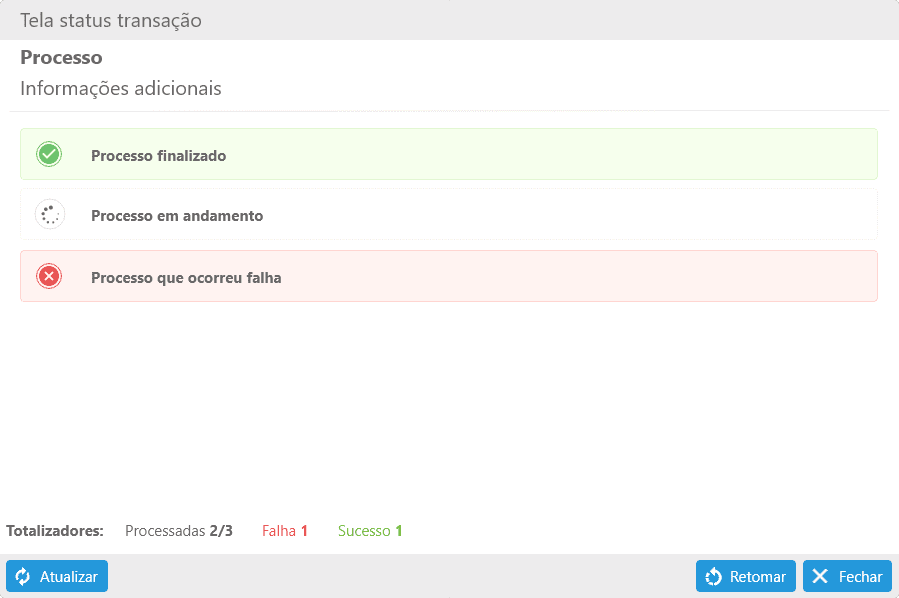Click the circular retry icon on Retomar
The image size is (899, 598).
tap(714, 577)
